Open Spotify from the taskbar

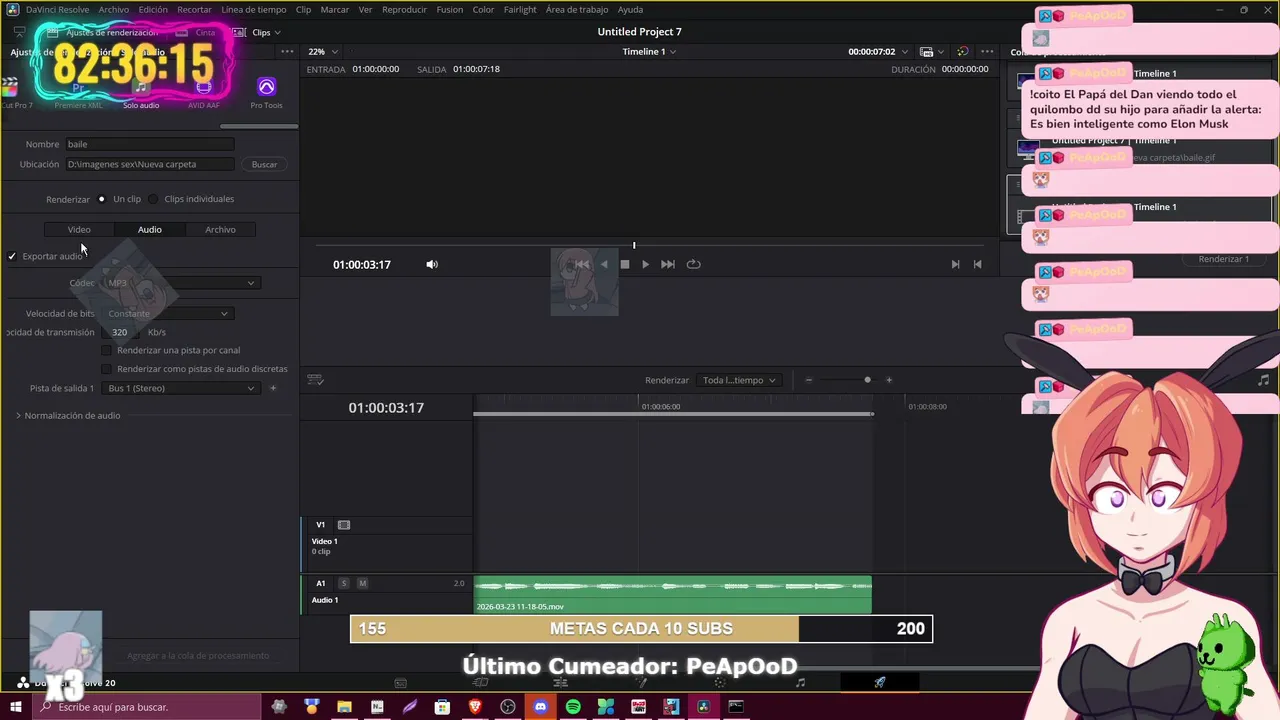coord(573,707)
